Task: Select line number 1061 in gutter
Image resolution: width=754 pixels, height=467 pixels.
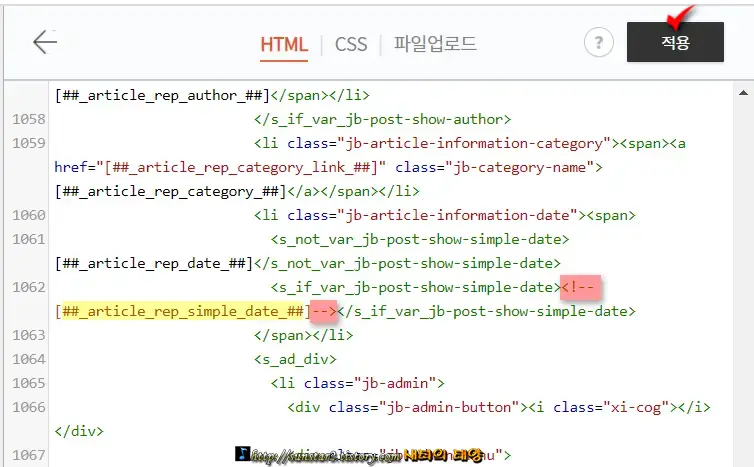Action: (29, 240)
